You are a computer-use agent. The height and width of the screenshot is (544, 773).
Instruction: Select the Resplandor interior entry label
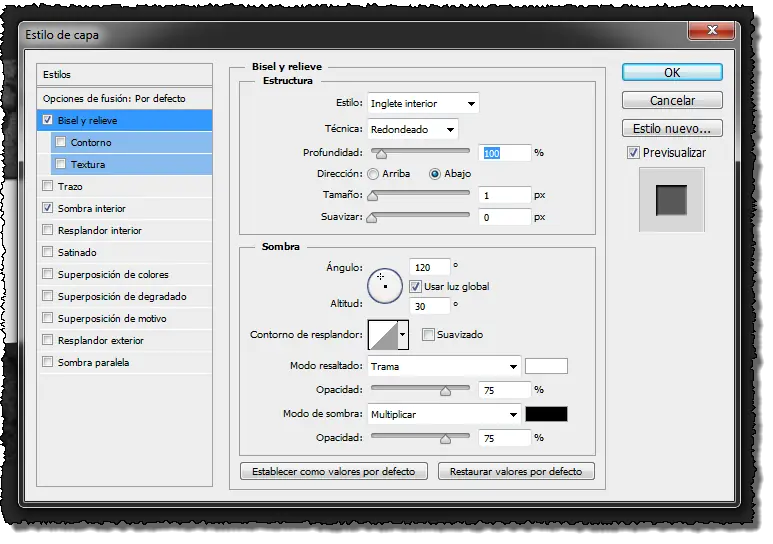[100, 230]
